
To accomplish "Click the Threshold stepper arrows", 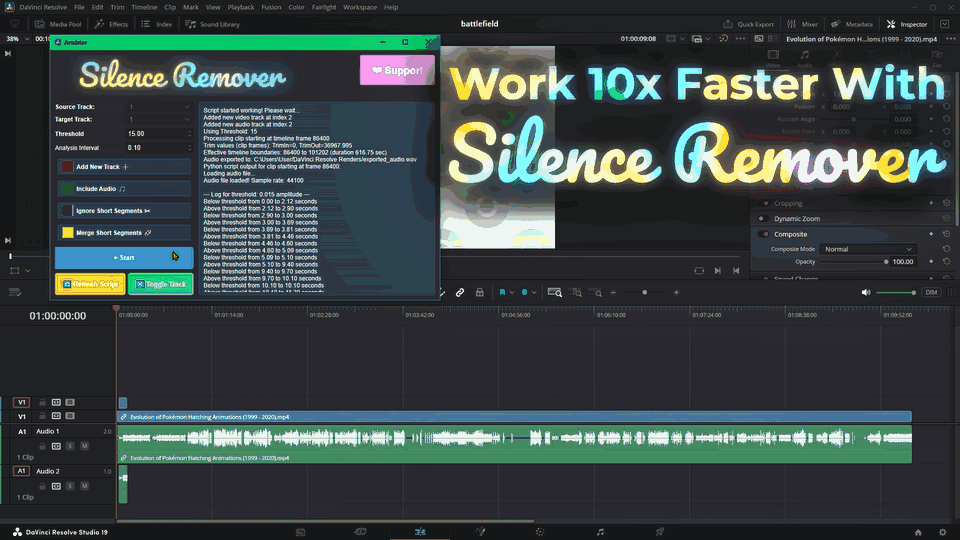I will pyautogui.click(x=189, y=133).
